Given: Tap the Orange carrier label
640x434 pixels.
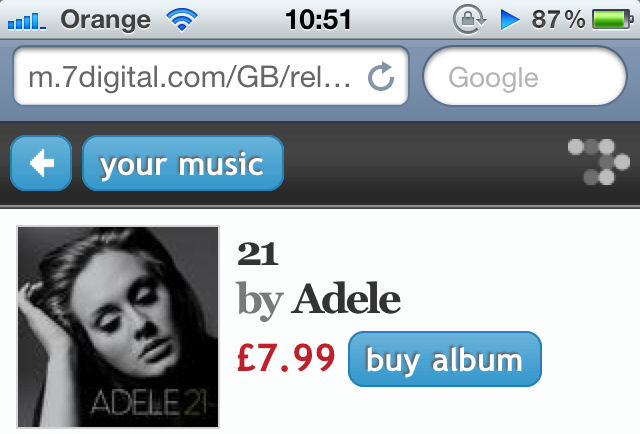Looking at the screenshot, I should [x=106, y=20].
